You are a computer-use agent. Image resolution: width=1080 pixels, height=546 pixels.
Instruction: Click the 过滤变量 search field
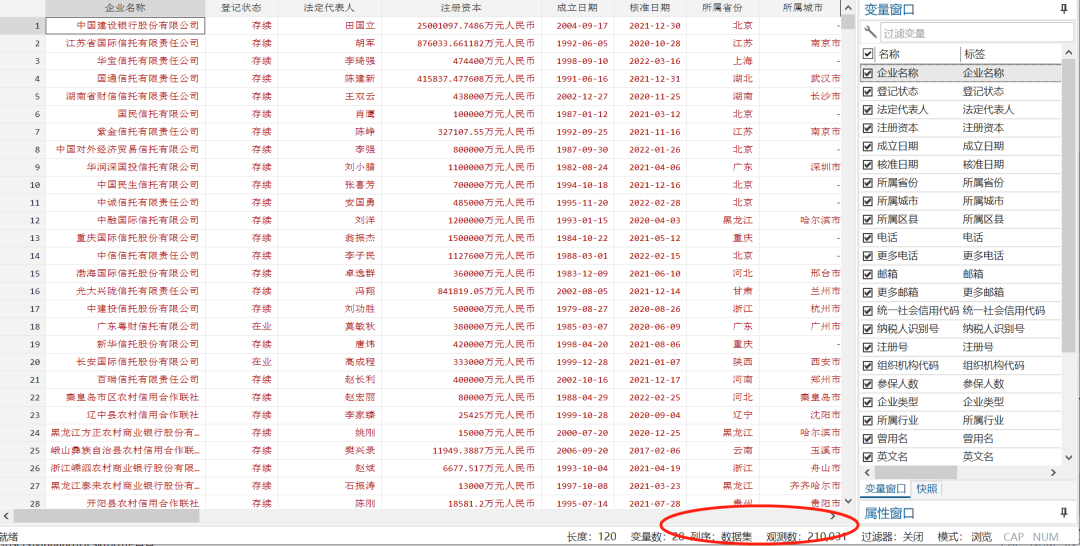(977, 32)
